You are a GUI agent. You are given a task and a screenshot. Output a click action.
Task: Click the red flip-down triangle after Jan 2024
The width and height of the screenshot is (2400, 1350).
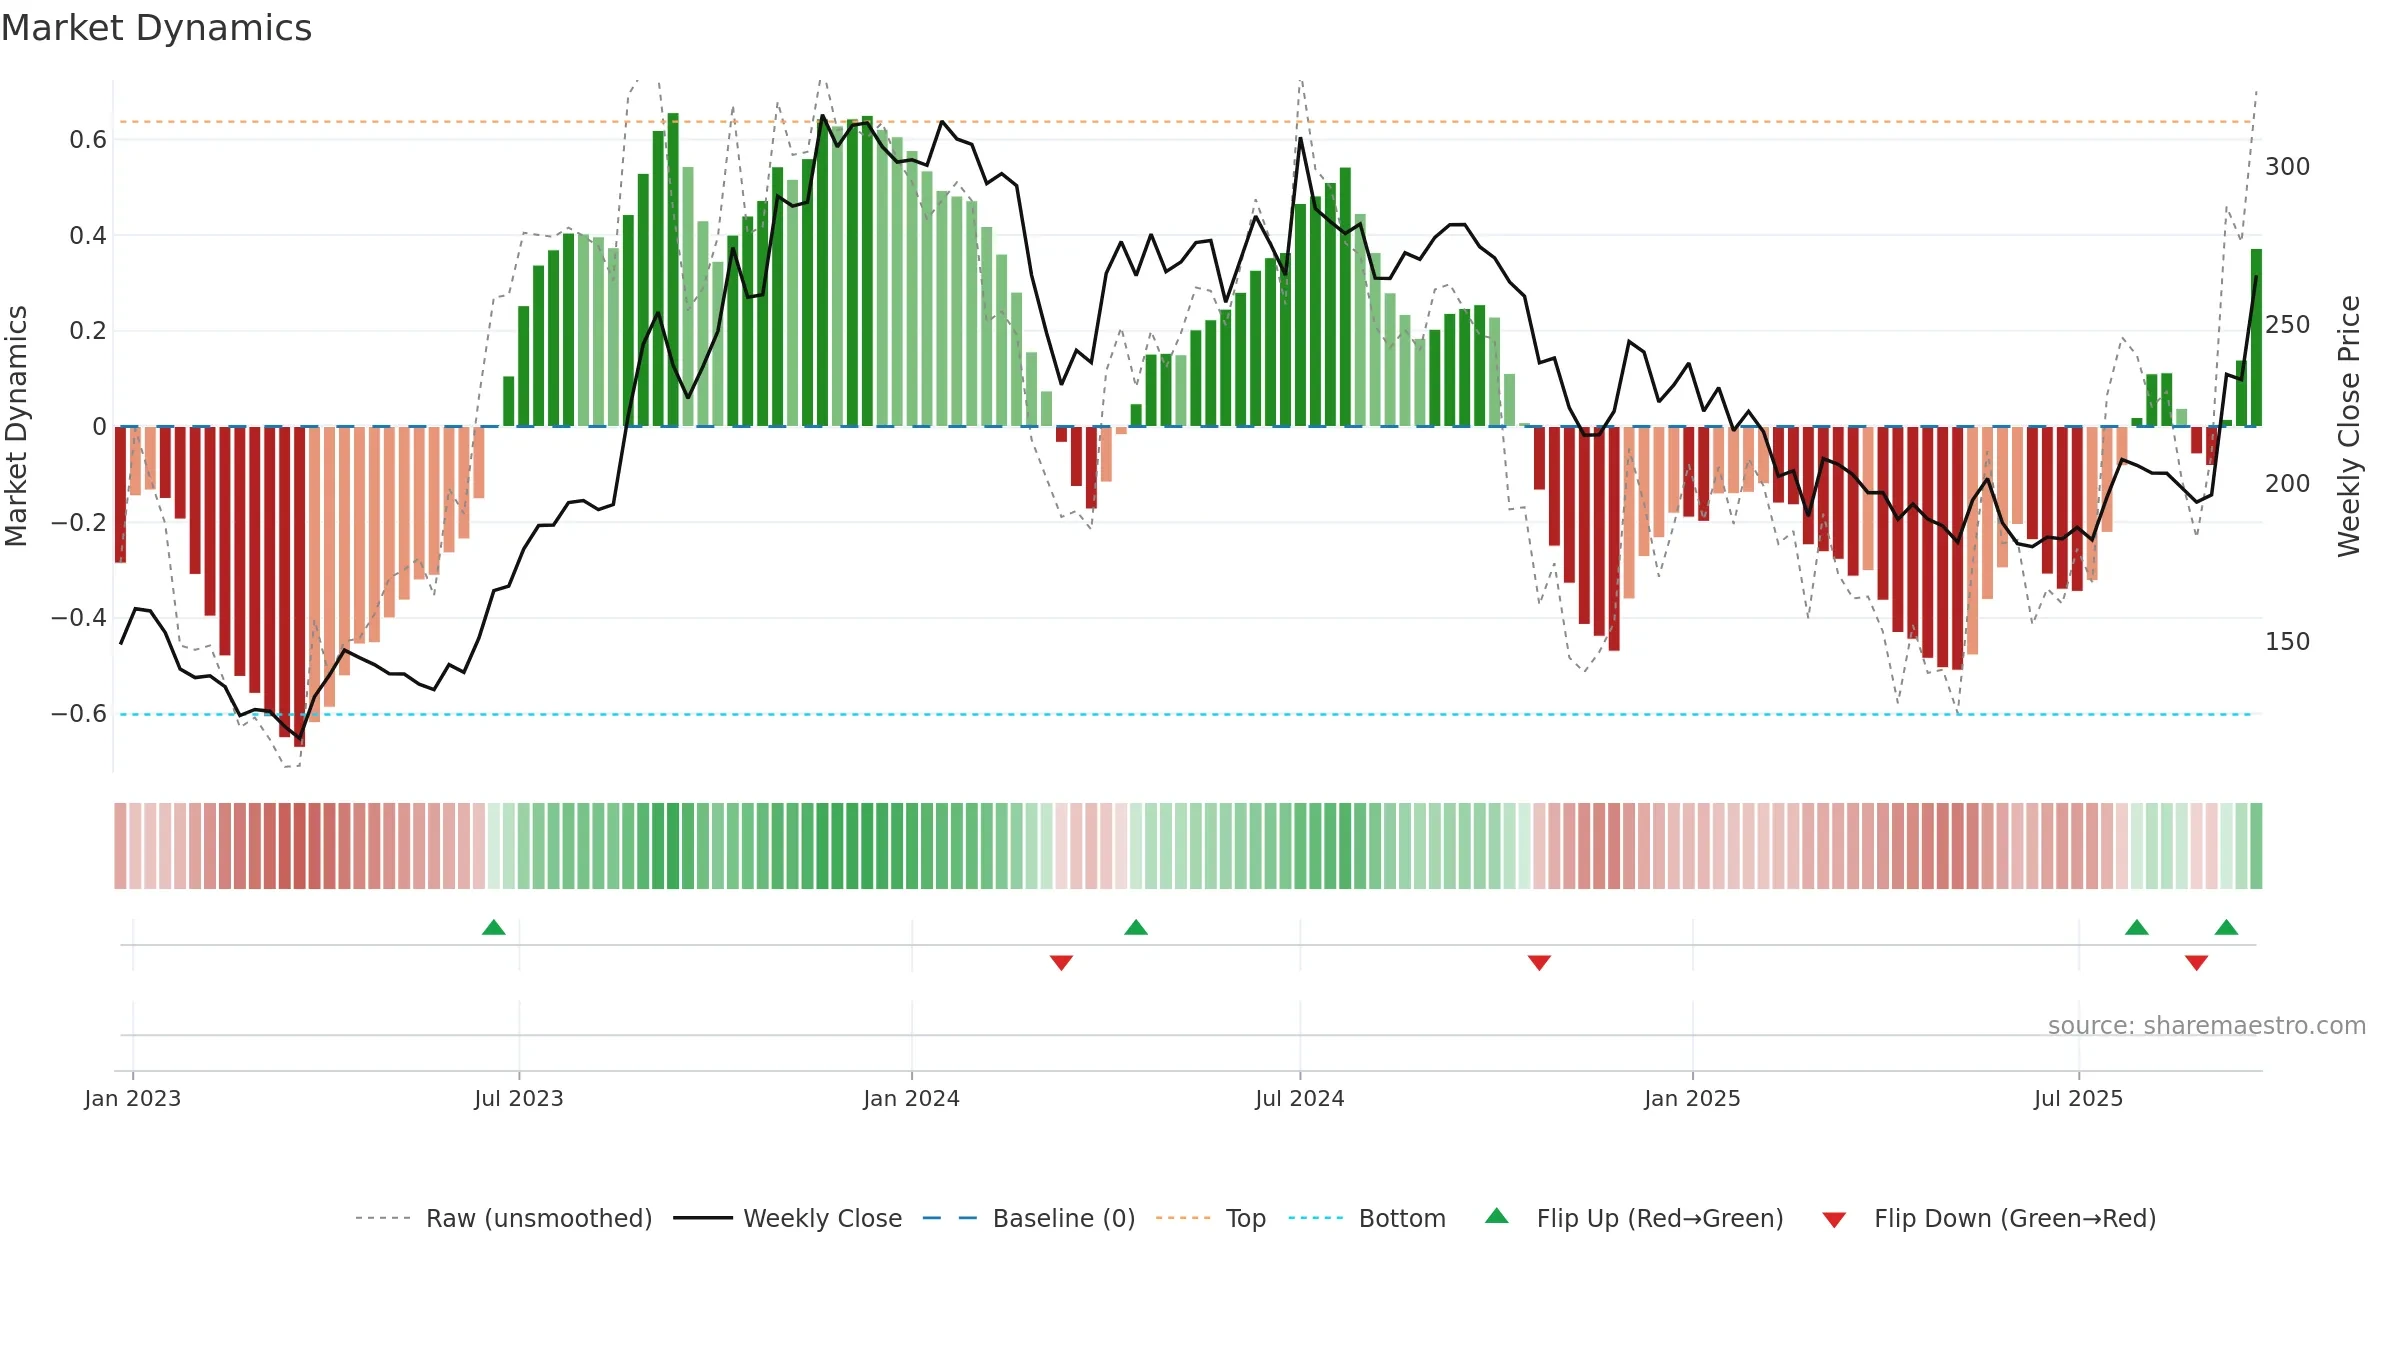click(x=1061, y=963)
